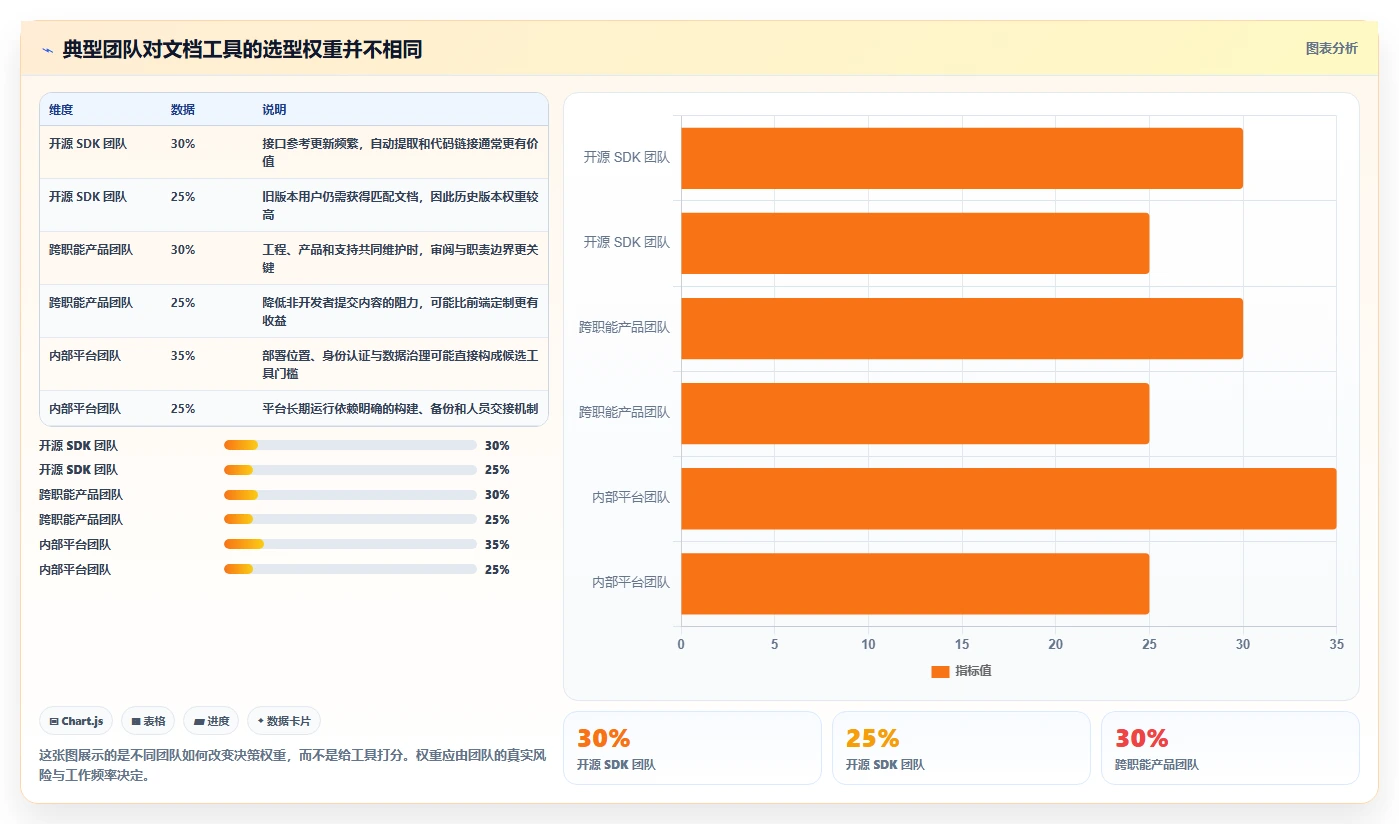Viewport: 1399px width, 824px height.
Task: Click the chart bar for 跨职能产品团队 reaching 25
Action: click(915, 413)
